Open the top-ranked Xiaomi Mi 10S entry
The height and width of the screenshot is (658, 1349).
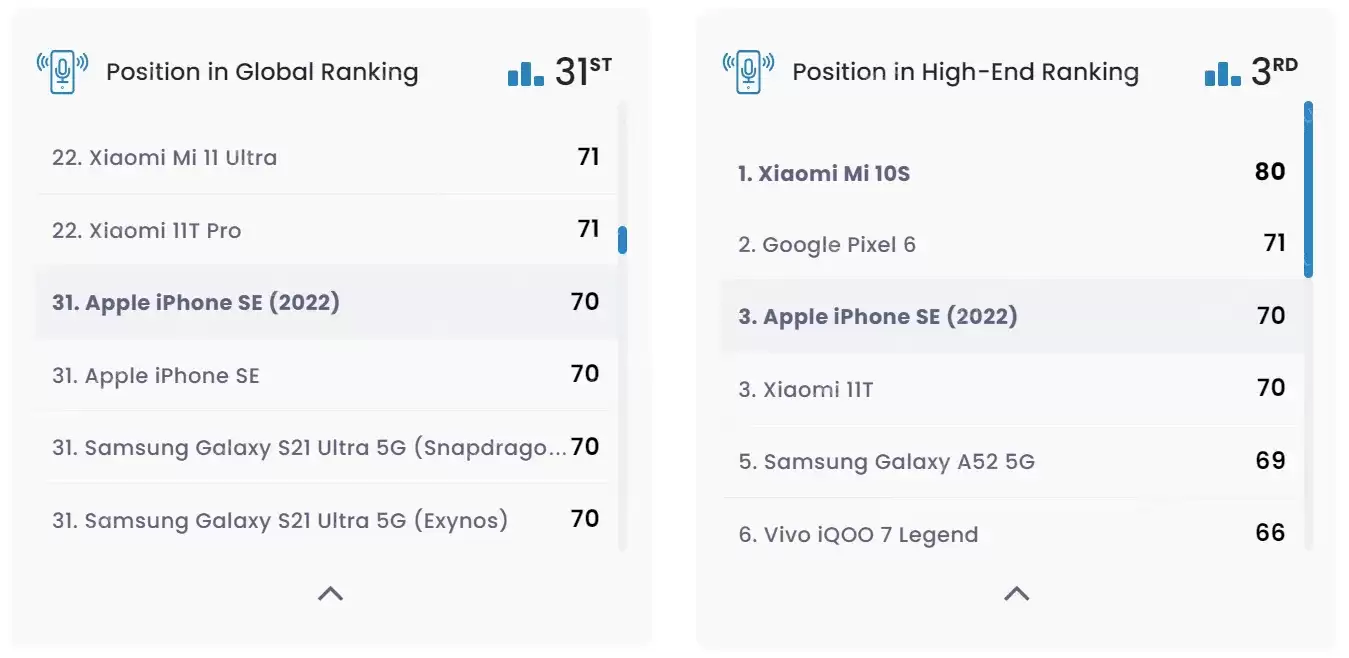pos(824,173)
